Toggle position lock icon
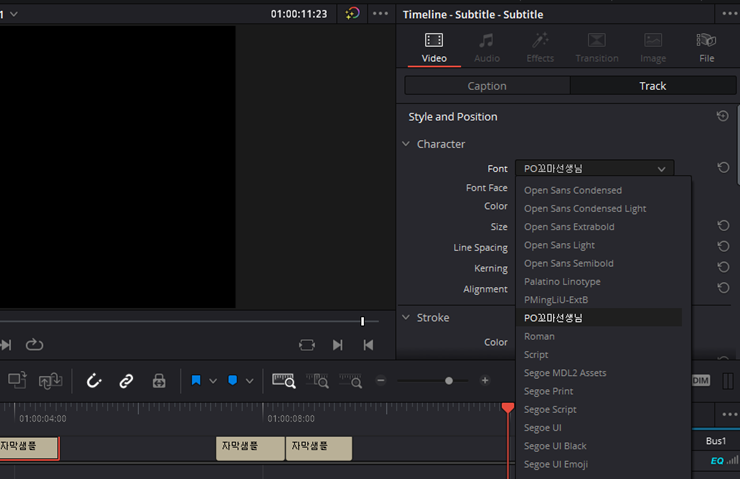The height and width of the screenshot is (479, 740). (x=159, y=380)
